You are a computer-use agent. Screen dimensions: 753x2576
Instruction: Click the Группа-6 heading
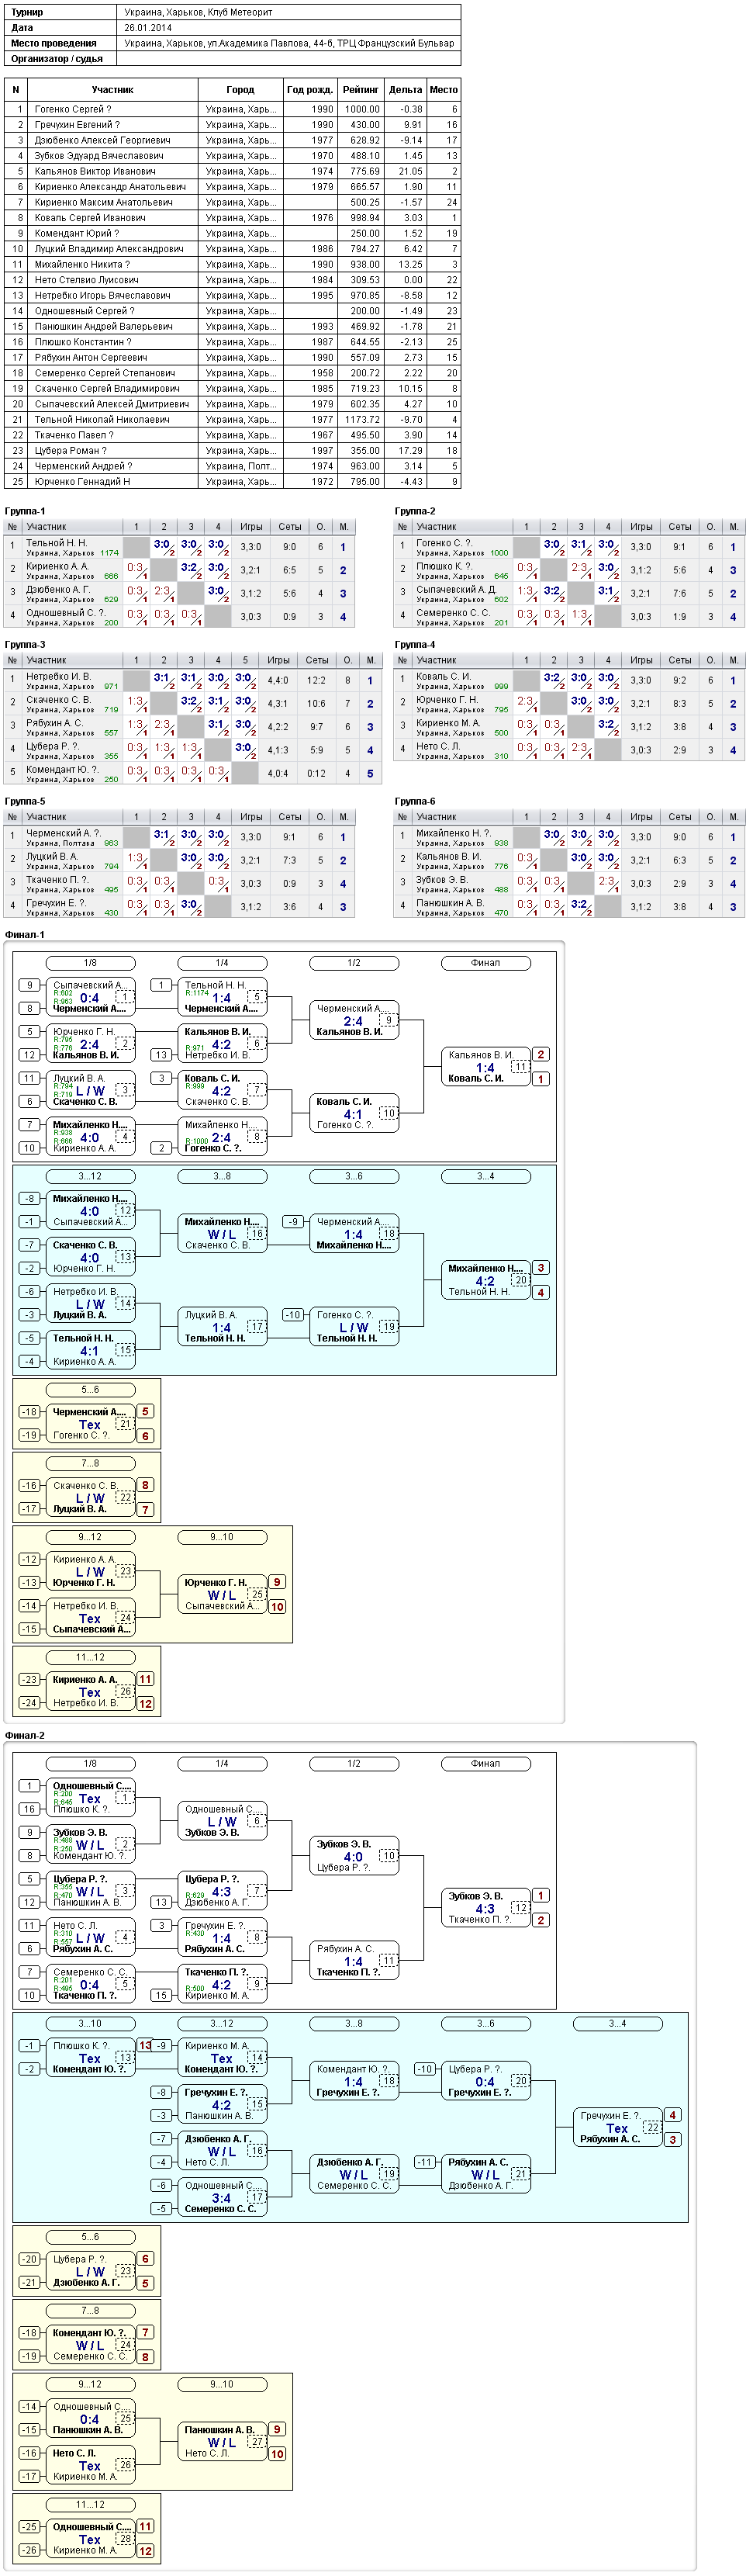coord(415,802)
